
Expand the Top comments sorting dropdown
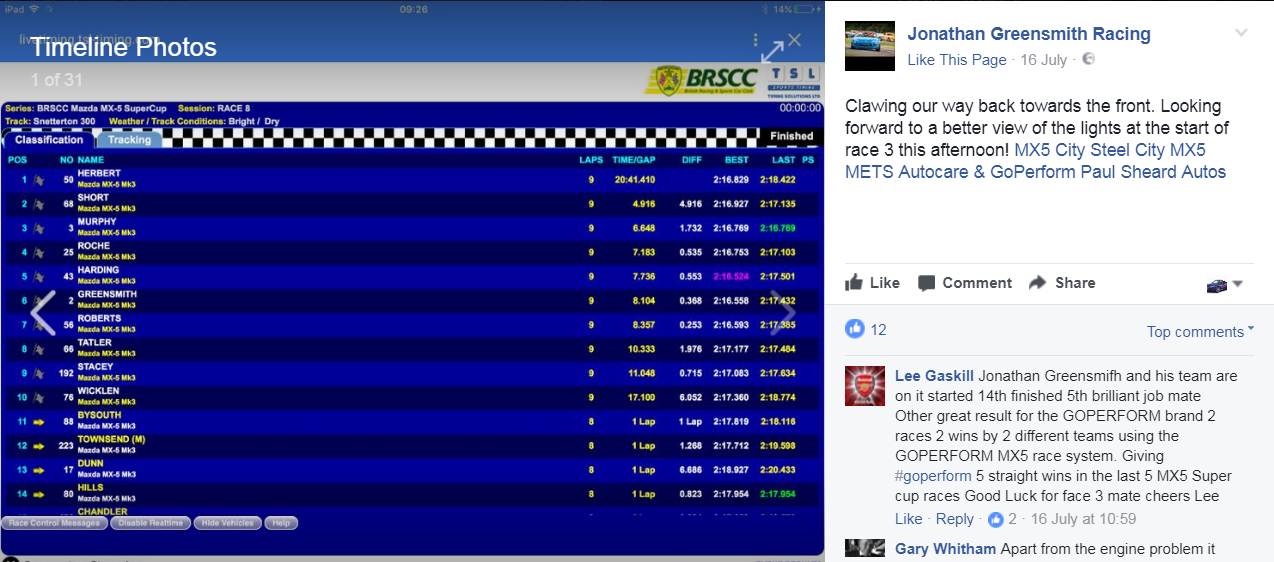pos(1200,332)
